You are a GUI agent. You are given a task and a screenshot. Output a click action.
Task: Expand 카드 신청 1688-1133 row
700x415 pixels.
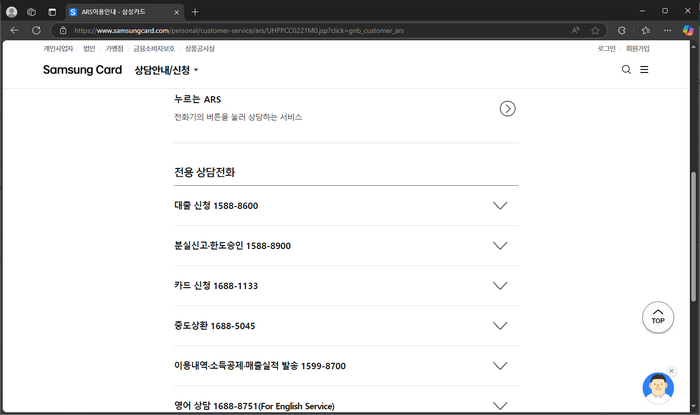[346, 286]
